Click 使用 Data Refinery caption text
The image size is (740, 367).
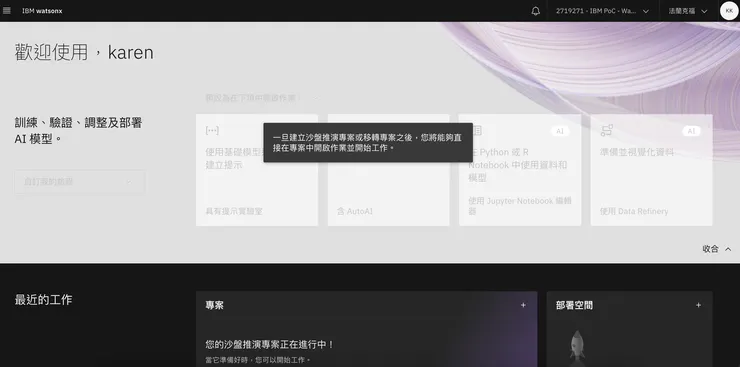[634, 211]
